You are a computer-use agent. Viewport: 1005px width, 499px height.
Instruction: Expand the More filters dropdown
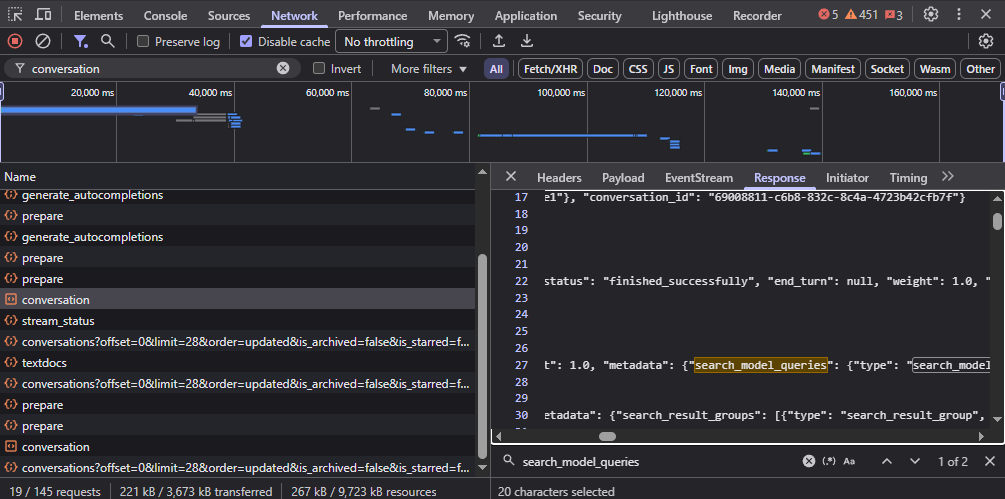[428, 69]
